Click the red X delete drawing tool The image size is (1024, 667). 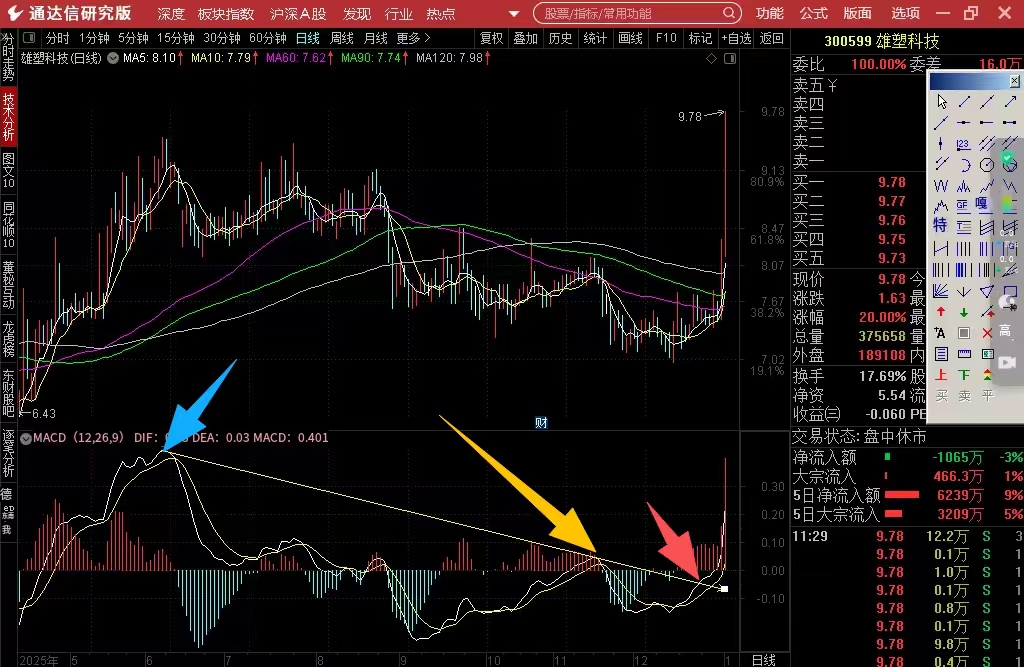987,333
